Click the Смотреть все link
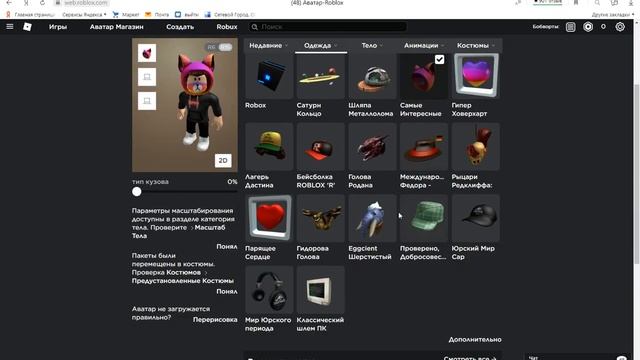This screenshot has height=360, width=640. point(470,358)
